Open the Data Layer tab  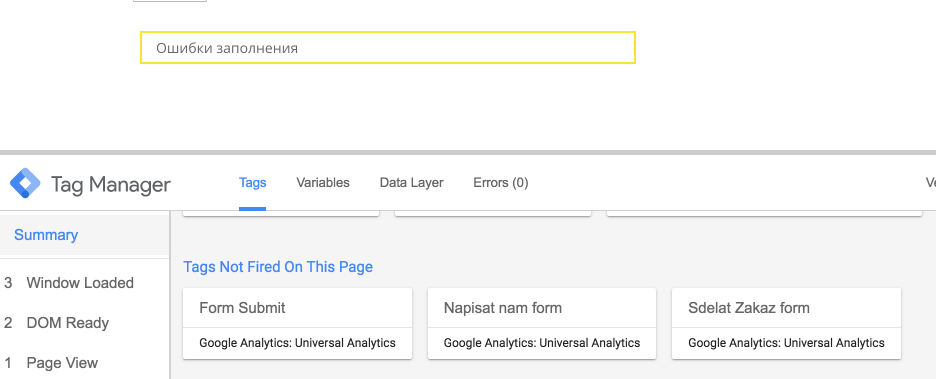click(x=411, y=183)
